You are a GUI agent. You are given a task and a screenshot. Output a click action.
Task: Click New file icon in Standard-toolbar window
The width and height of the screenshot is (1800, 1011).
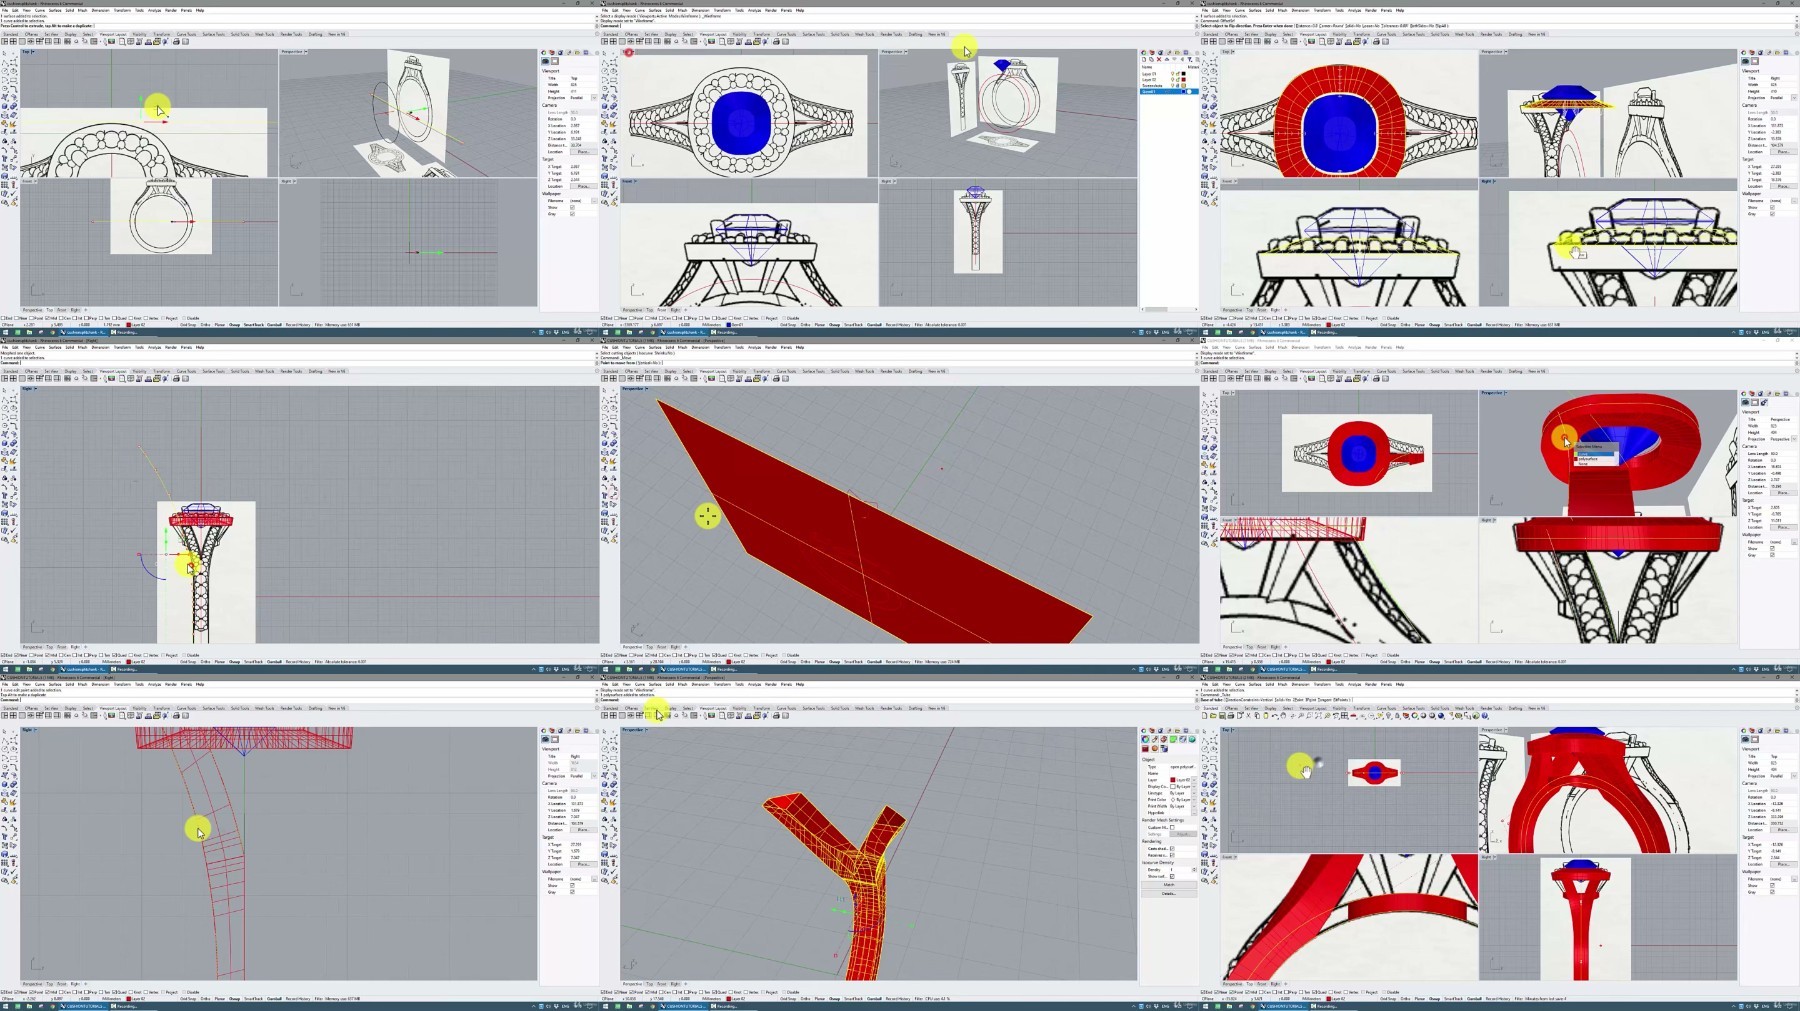tap(1205, 716)
